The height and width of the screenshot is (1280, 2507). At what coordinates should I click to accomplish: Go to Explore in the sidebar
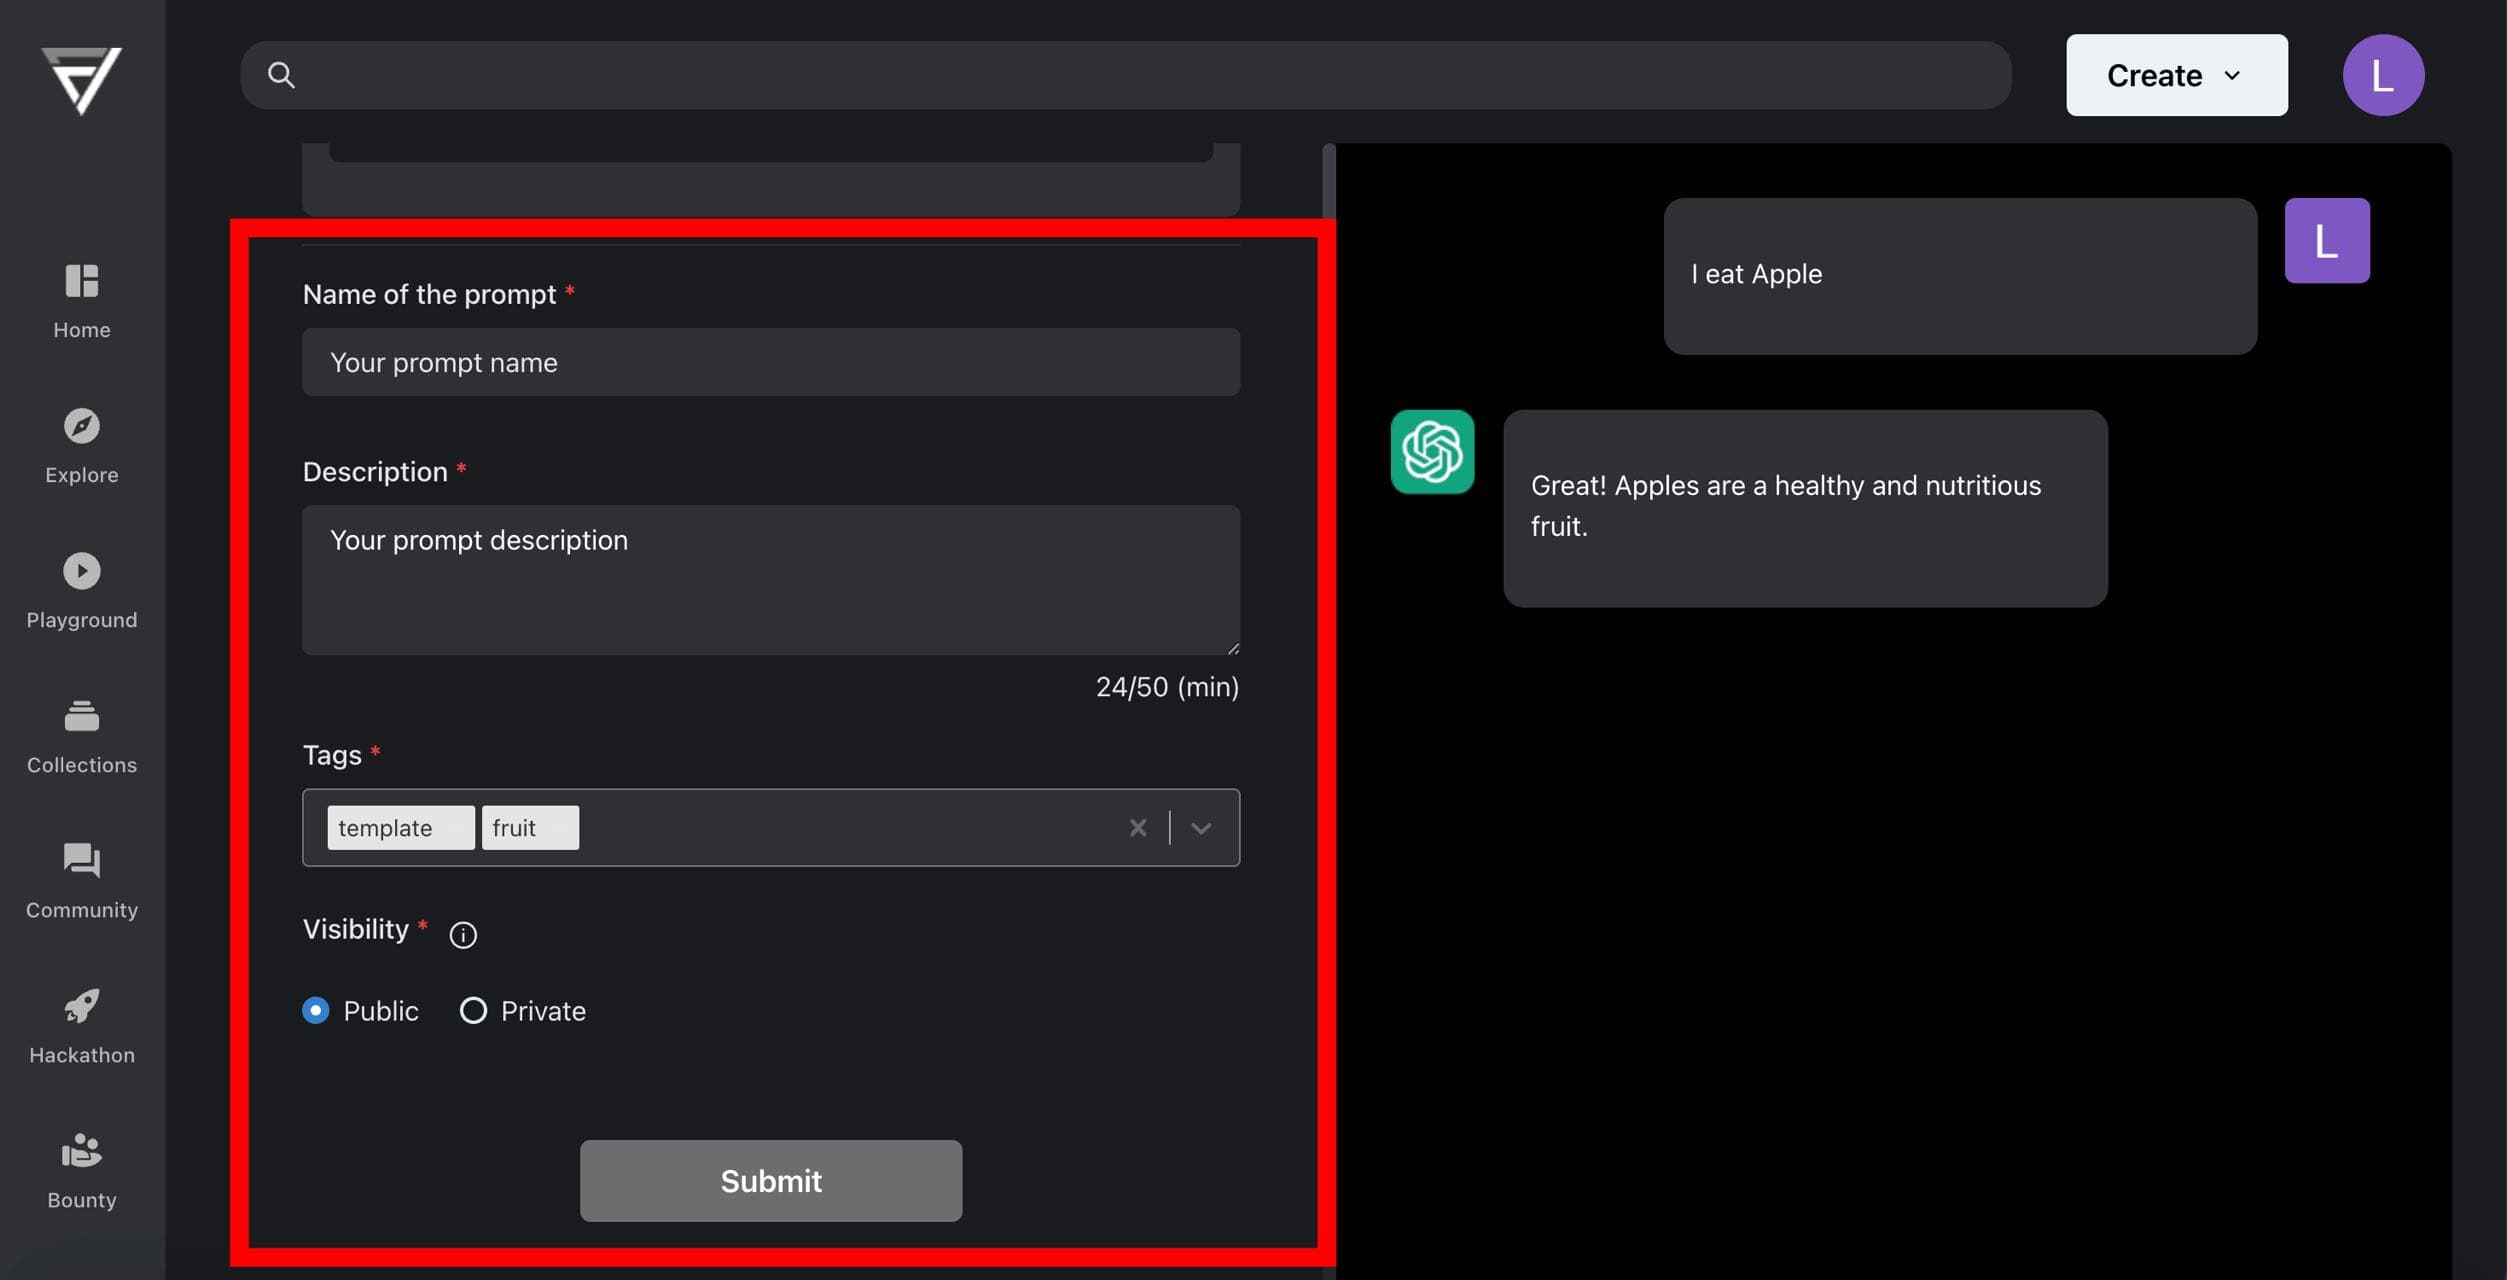pos(82,446)
